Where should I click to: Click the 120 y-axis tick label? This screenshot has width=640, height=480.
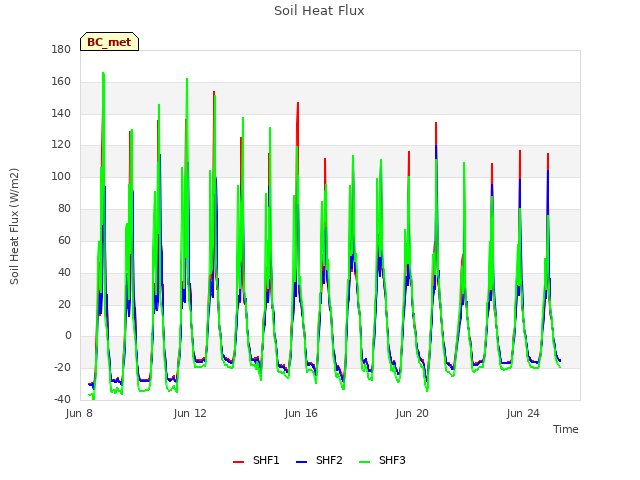tap(61, 144)
